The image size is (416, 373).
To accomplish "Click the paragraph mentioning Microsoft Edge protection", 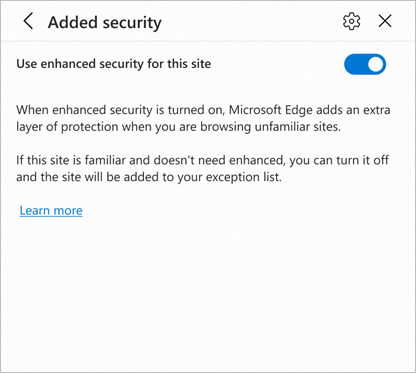I will click(203, 118).
